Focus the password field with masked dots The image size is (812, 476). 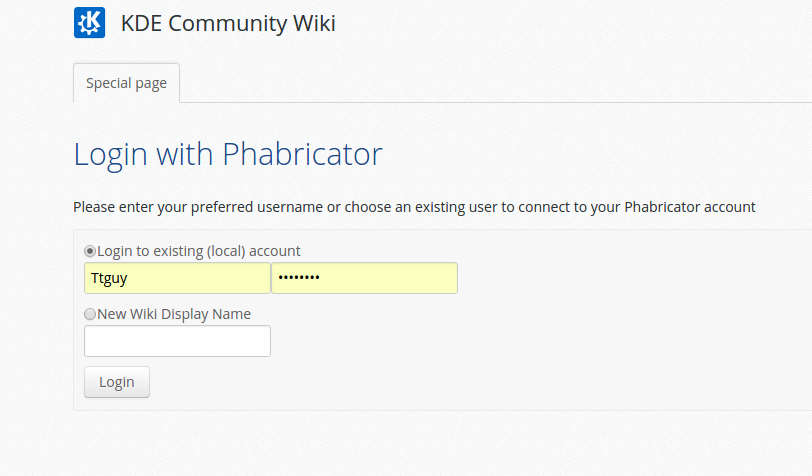(x=364, y=278)
